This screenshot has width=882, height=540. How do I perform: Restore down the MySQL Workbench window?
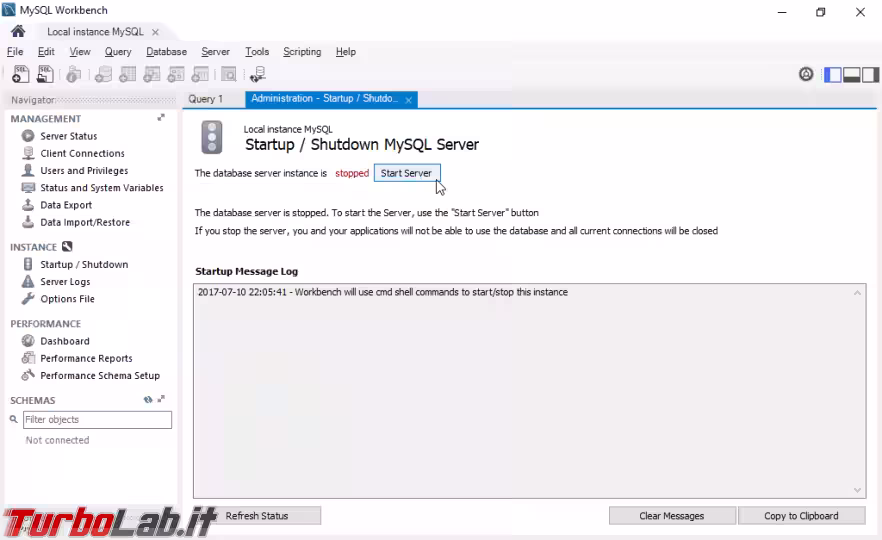(x=821, y=12)
